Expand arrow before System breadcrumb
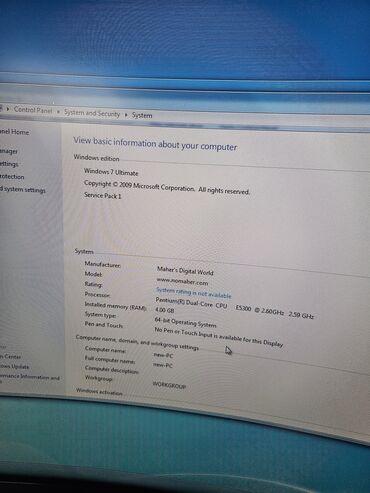370x493 pixels. click(x=126, y=115)
